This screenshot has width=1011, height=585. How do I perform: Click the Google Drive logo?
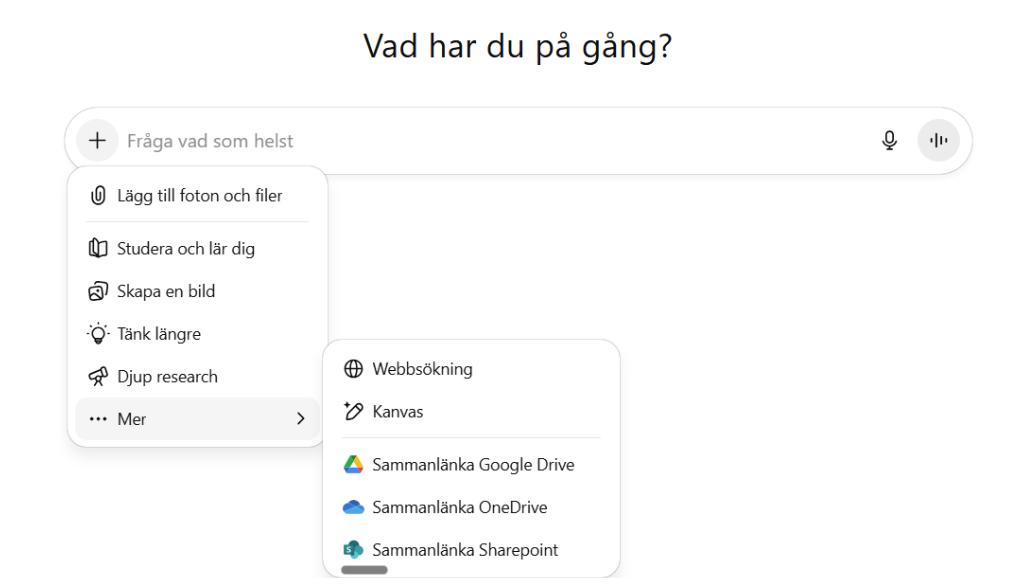pos(353,465)
